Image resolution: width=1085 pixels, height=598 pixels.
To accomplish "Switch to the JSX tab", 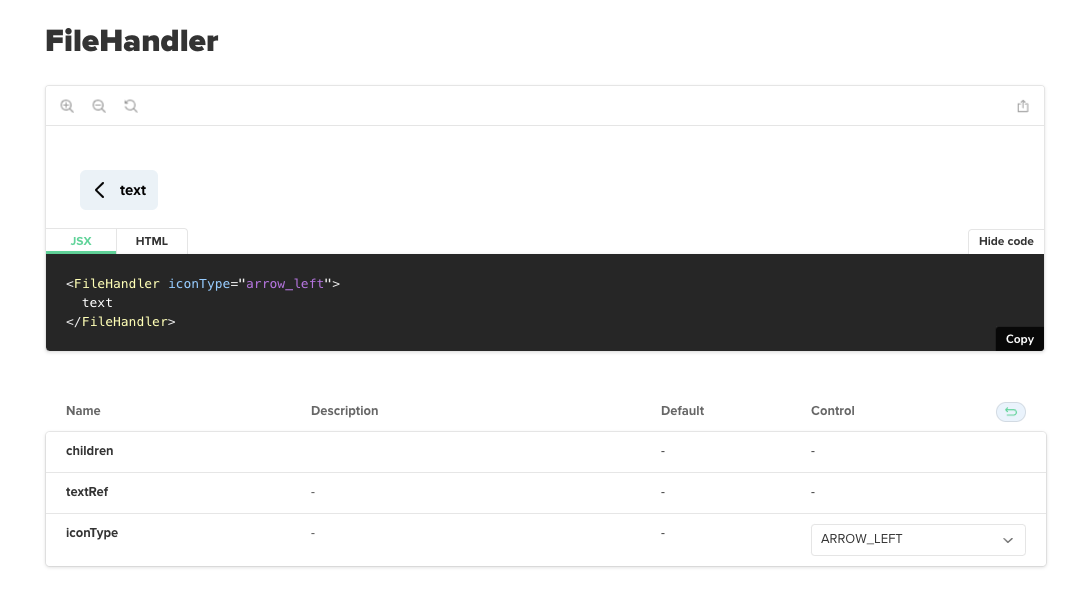I will (x=81, y=241).
